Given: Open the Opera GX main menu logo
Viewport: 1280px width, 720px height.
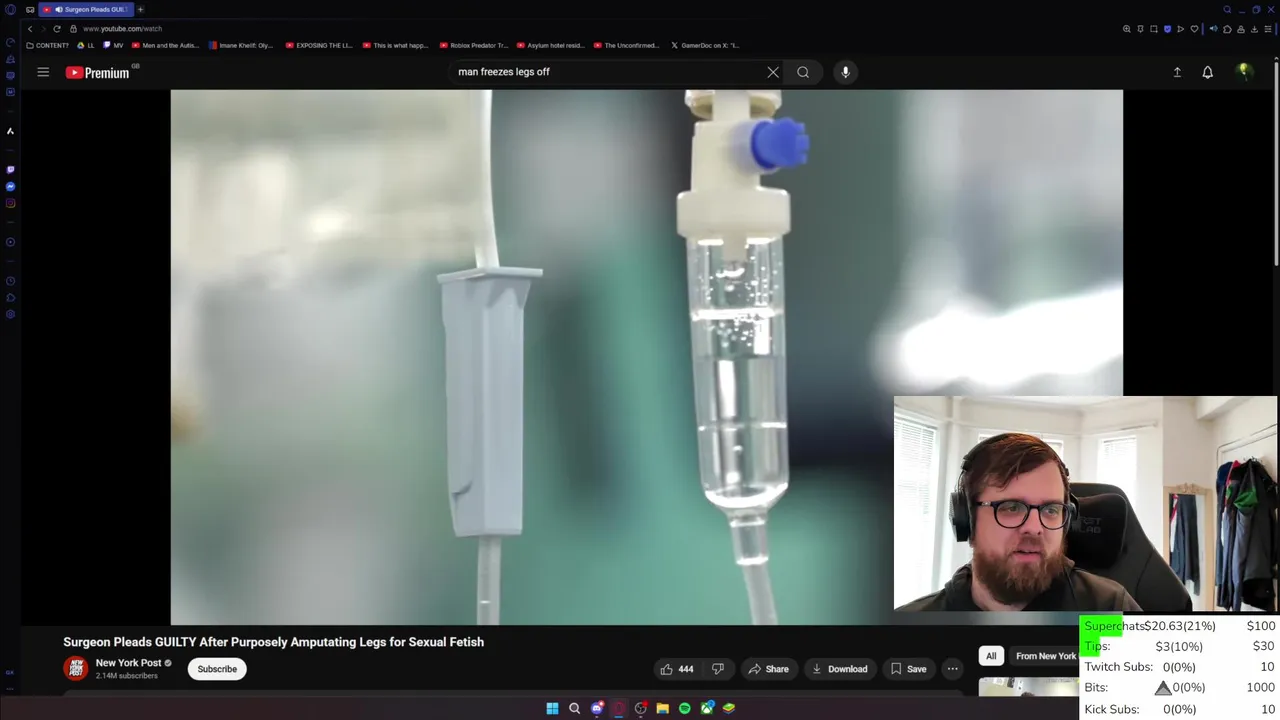Looking at the screenshot, I should click(10, 10).
